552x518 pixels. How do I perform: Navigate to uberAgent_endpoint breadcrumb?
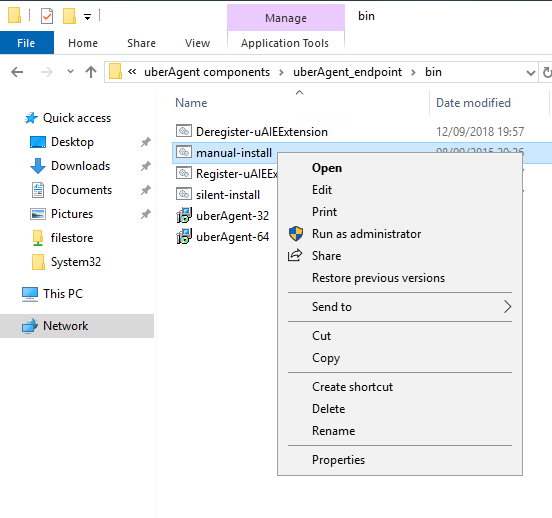[x=347, y=72]
